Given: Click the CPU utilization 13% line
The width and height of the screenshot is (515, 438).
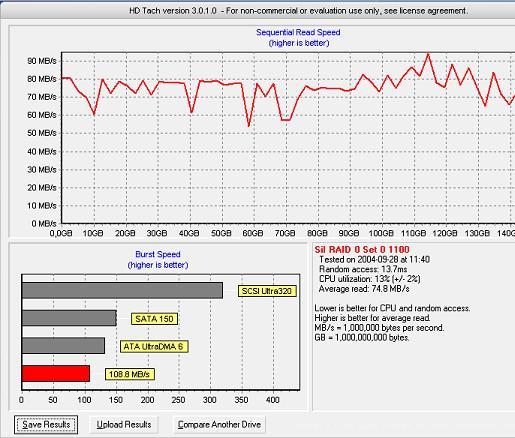Looking at the screenshot, I should (369, 279).
